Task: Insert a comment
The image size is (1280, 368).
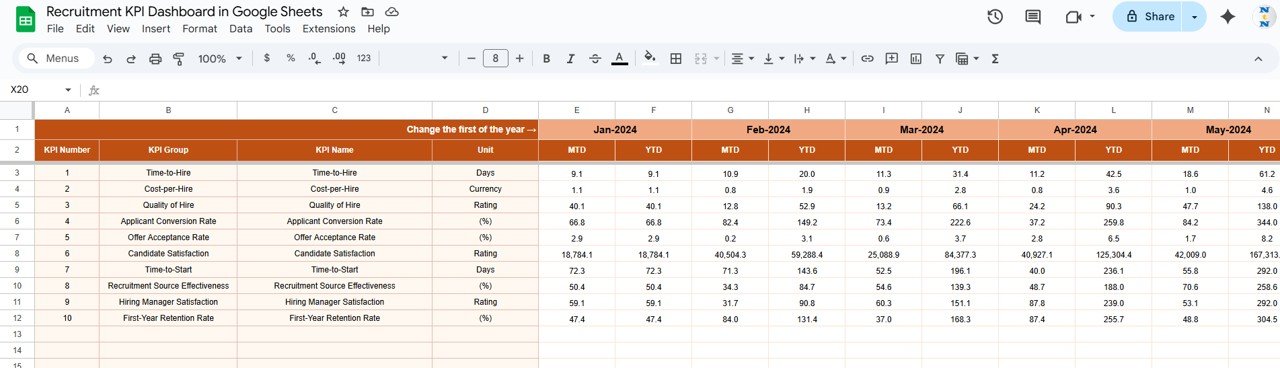Action: click(x=891, y=59)
